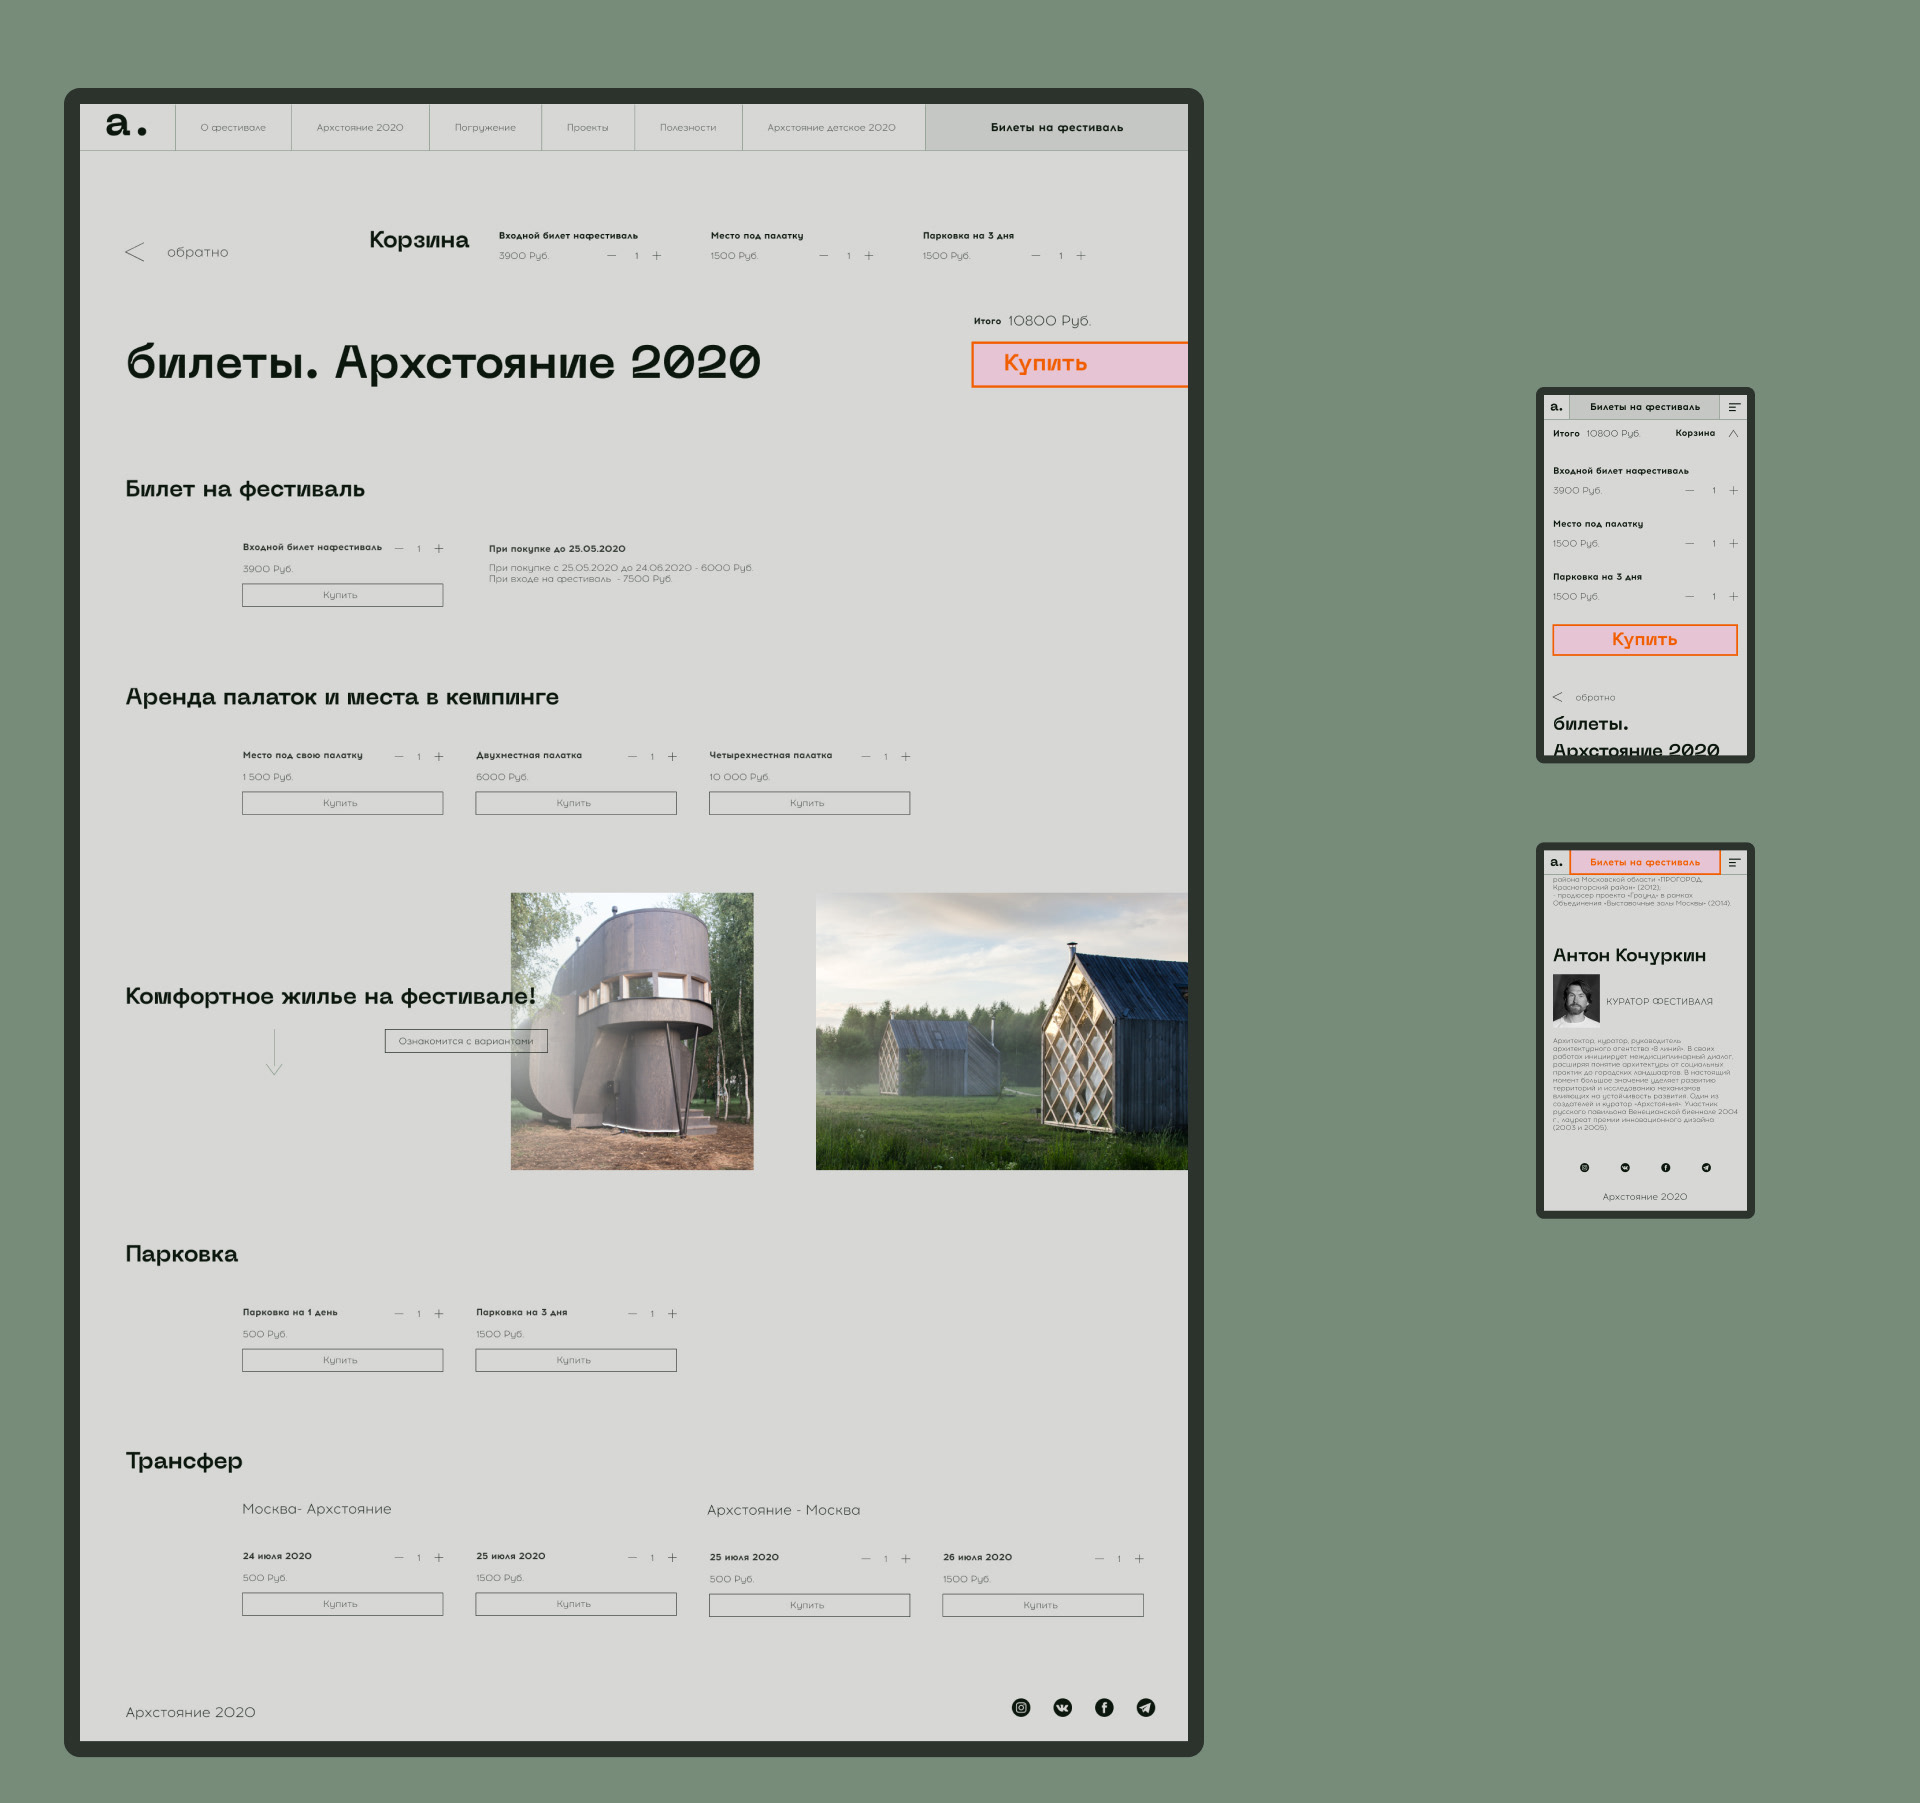
Task: Collapse the 'Корзина' chevron in mobile mockup
Action: click(1733, 434)
